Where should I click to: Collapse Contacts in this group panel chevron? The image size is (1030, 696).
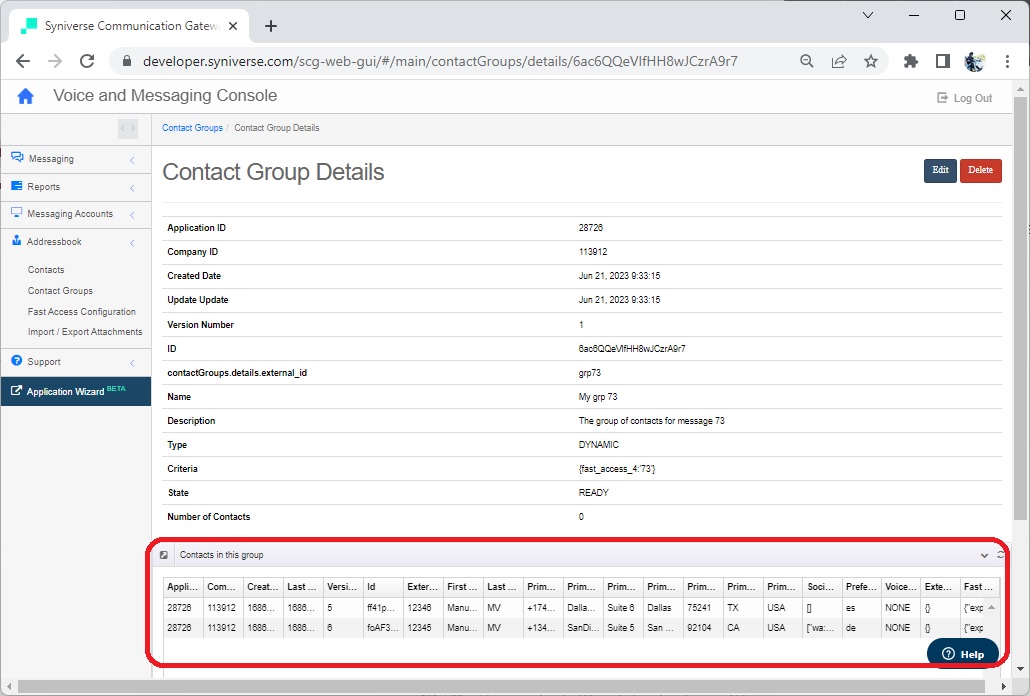coord(984,555)
